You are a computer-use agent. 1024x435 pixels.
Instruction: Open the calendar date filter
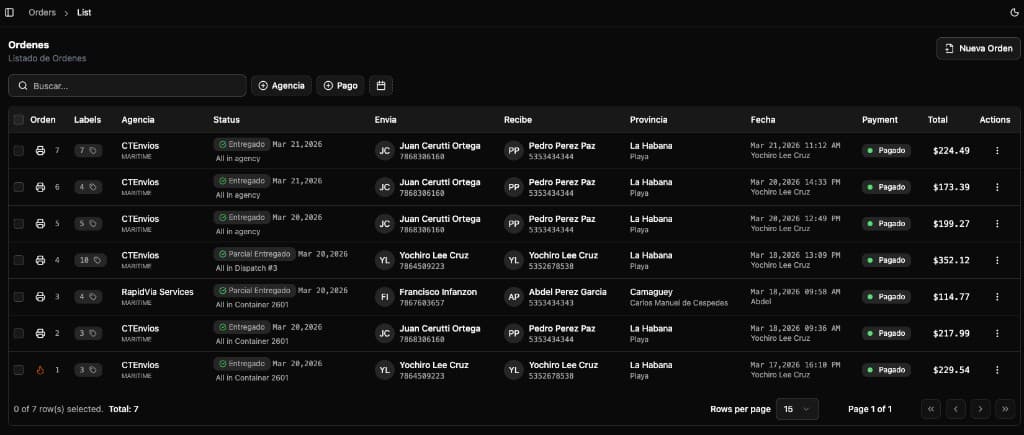(x=380, y=86)
